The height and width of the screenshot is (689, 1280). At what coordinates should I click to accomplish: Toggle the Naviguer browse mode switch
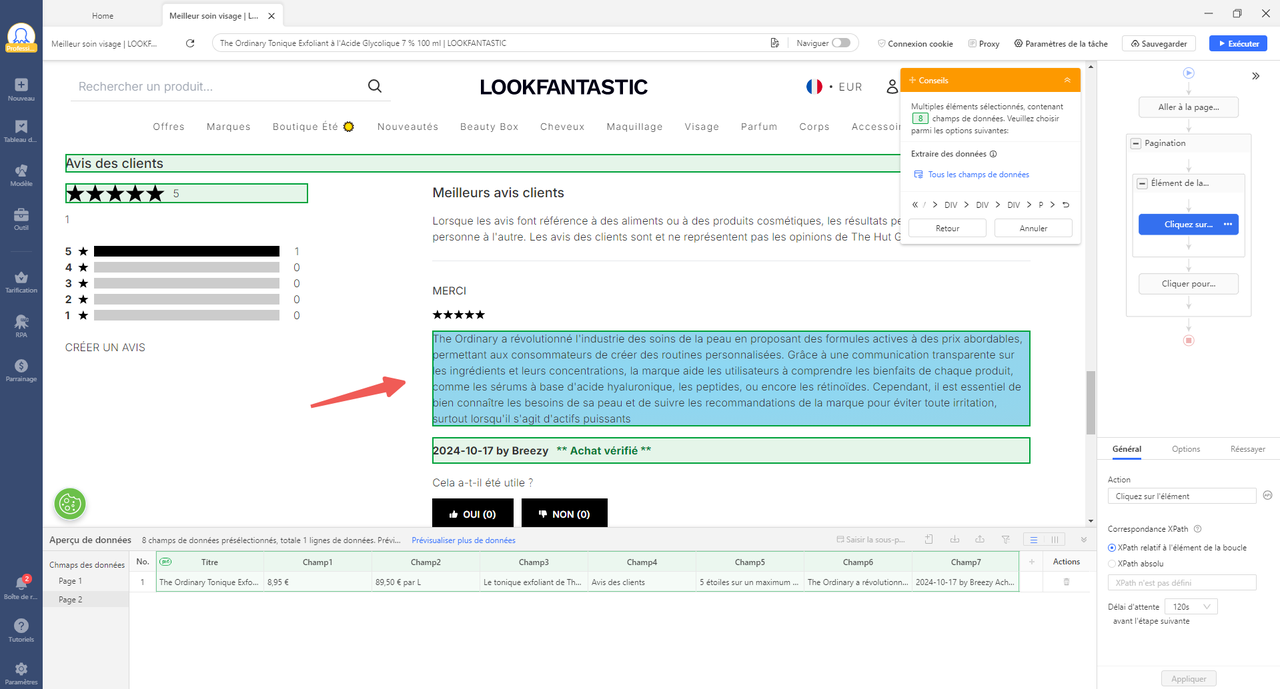[841, 43]
